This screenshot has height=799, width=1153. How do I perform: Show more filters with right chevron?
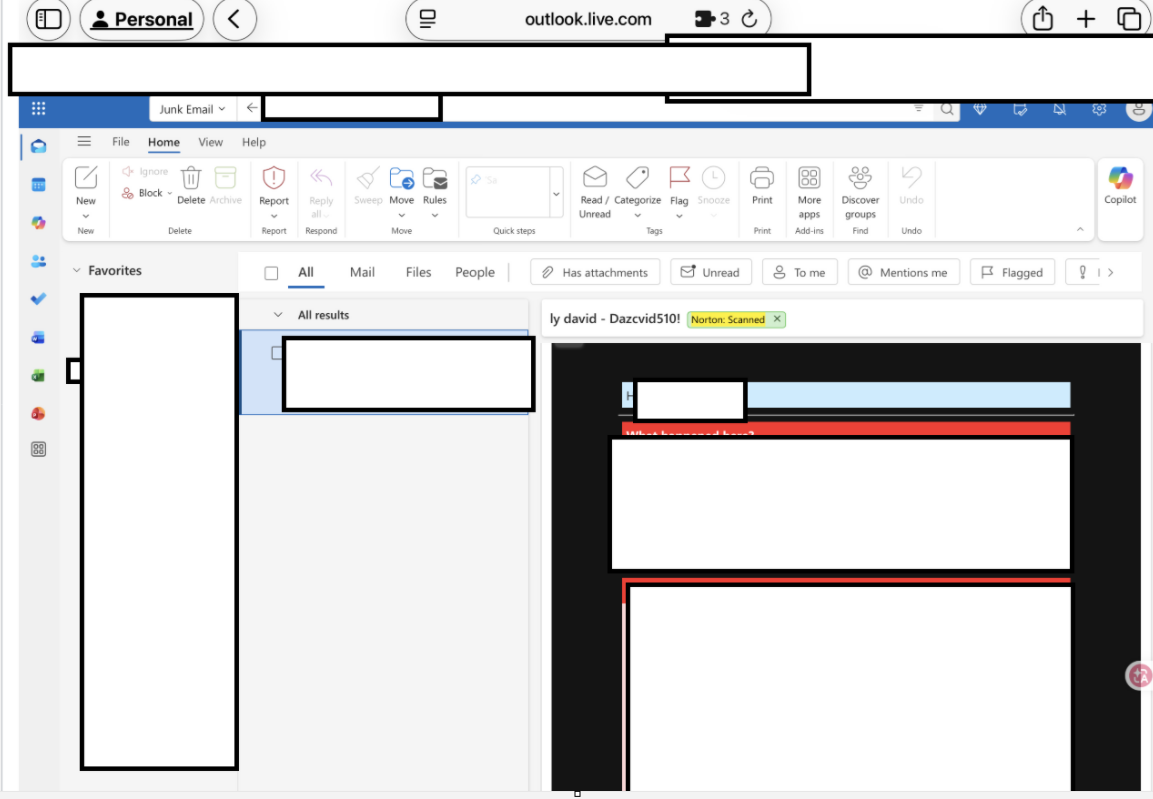(1110, 272)
